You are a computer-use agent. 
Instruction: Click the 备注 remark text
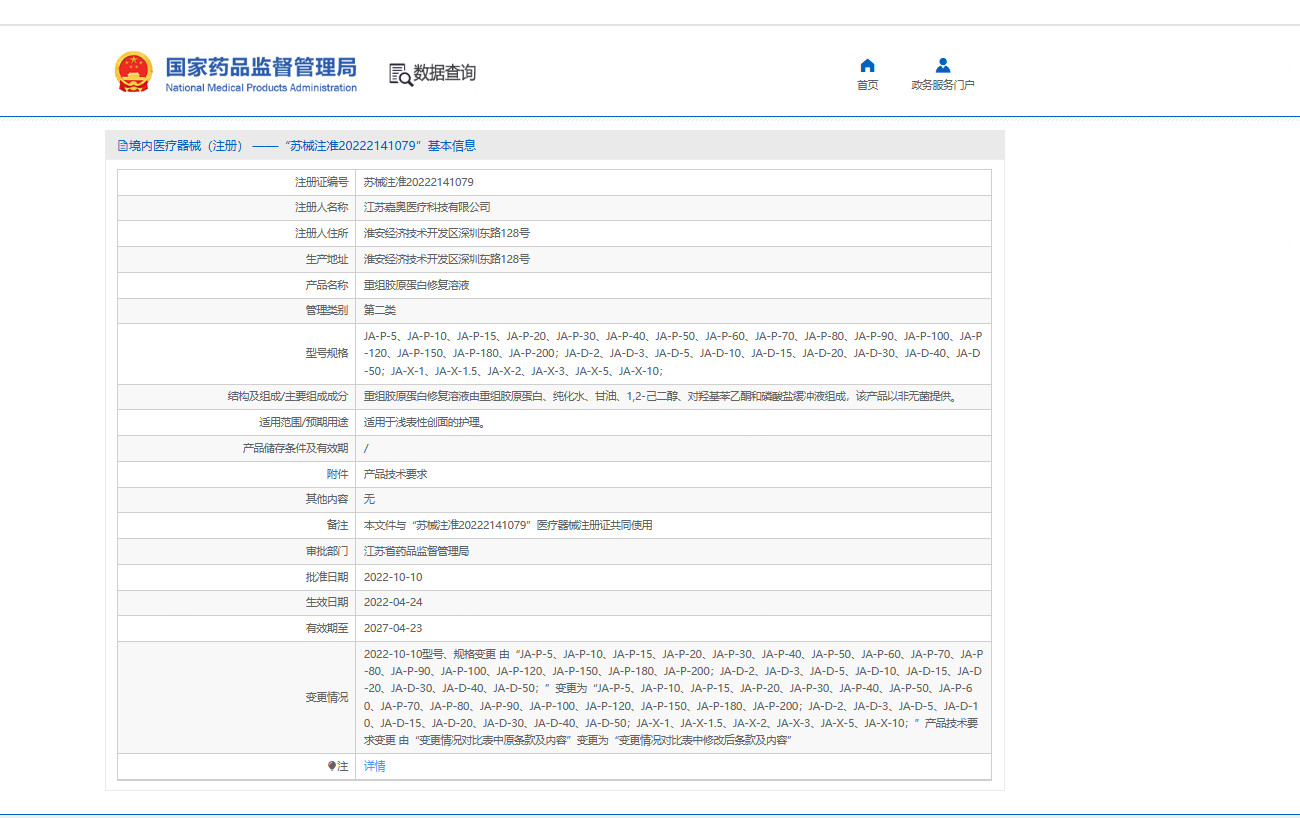point(508,525)
